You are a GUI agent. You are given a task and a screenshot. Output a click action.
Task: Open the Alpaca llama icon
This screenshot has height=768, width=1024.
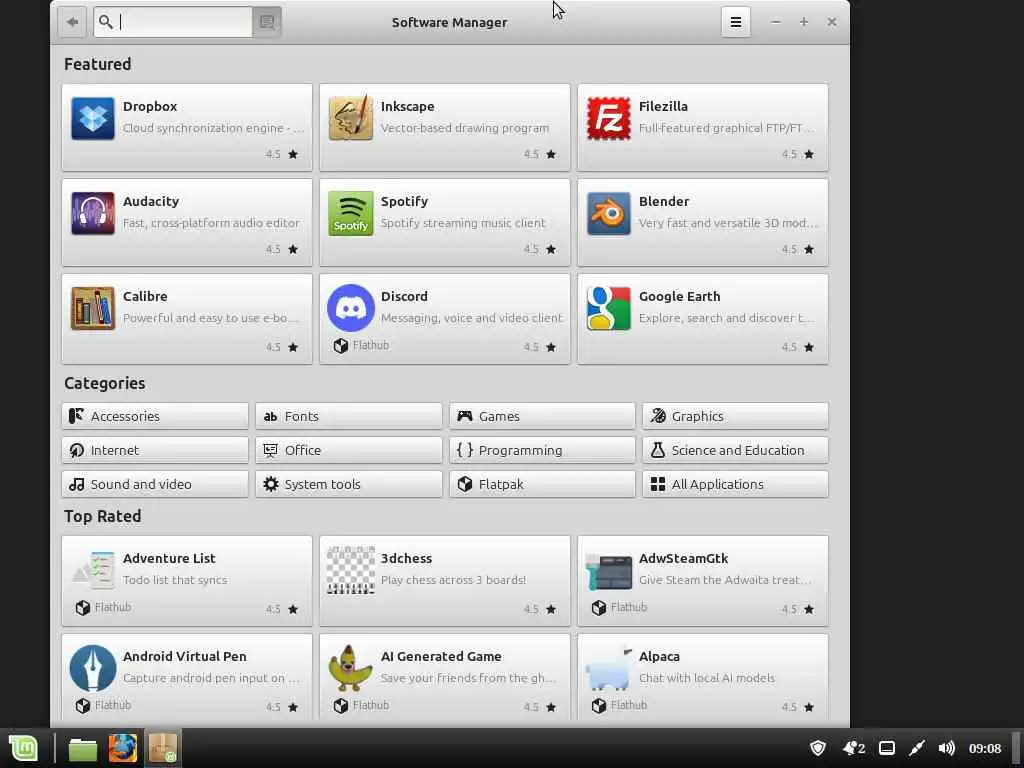[x=609, y=668]
